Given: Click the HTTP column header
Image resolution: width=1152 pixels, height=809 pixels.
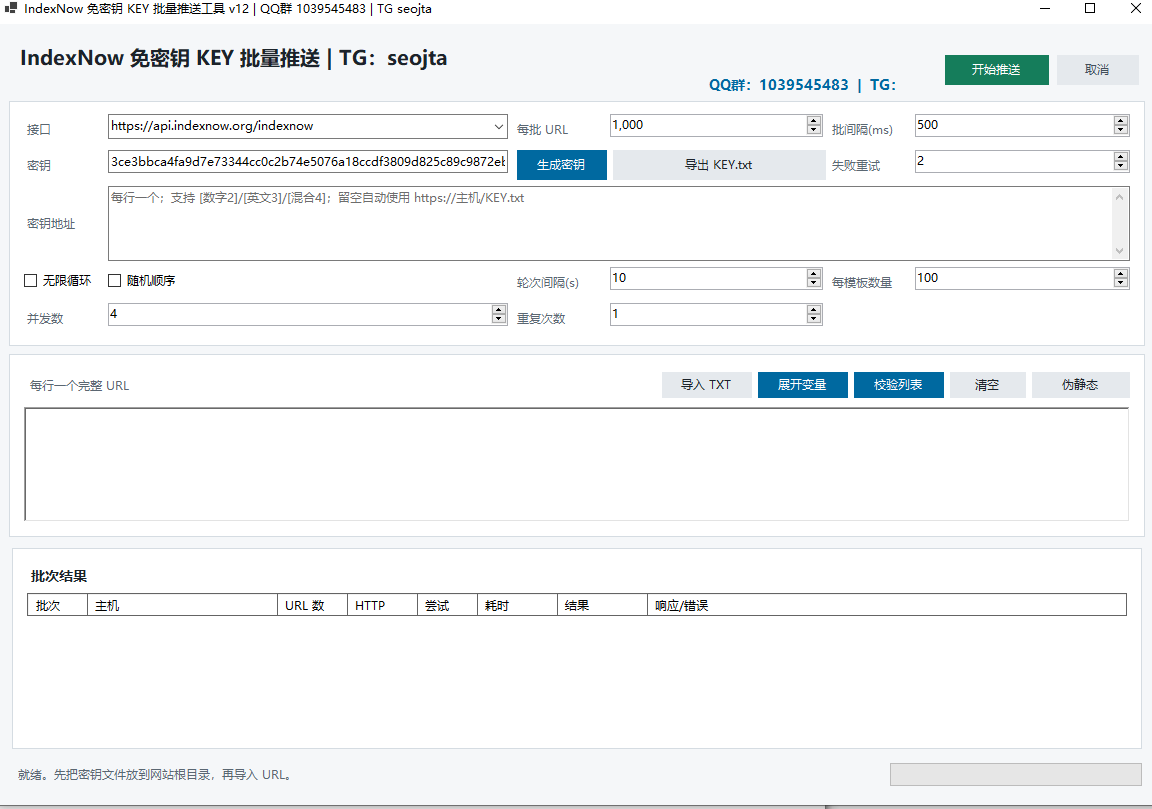Looking at the screenshot, I should coord(382,605).
